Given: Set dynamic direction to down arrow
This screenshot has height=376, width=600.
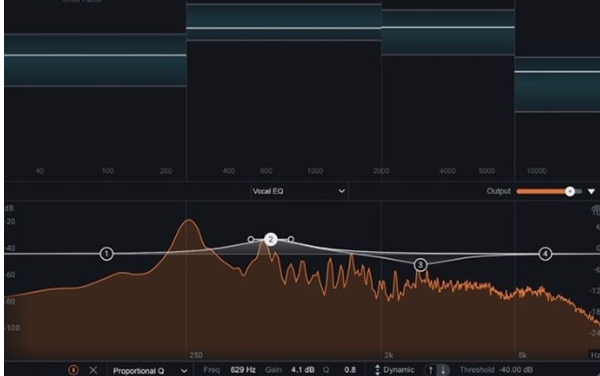Looking at the screenshot, I should click(443, 370).
